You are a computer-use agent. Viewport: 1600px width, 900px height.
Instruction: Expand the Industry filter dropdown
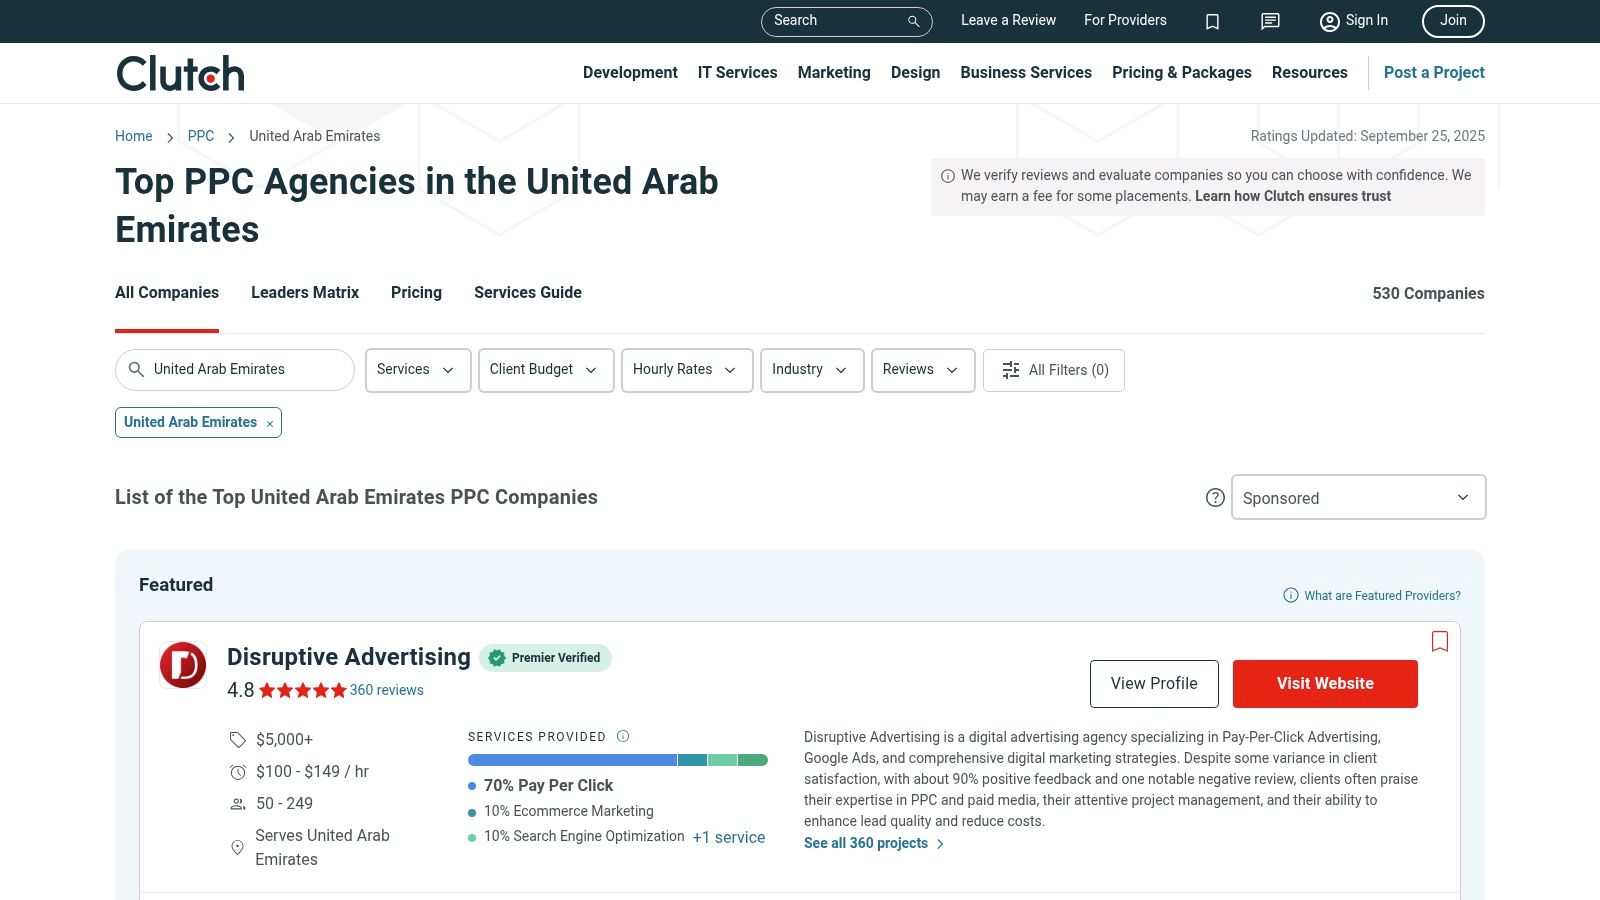[811, 370]
